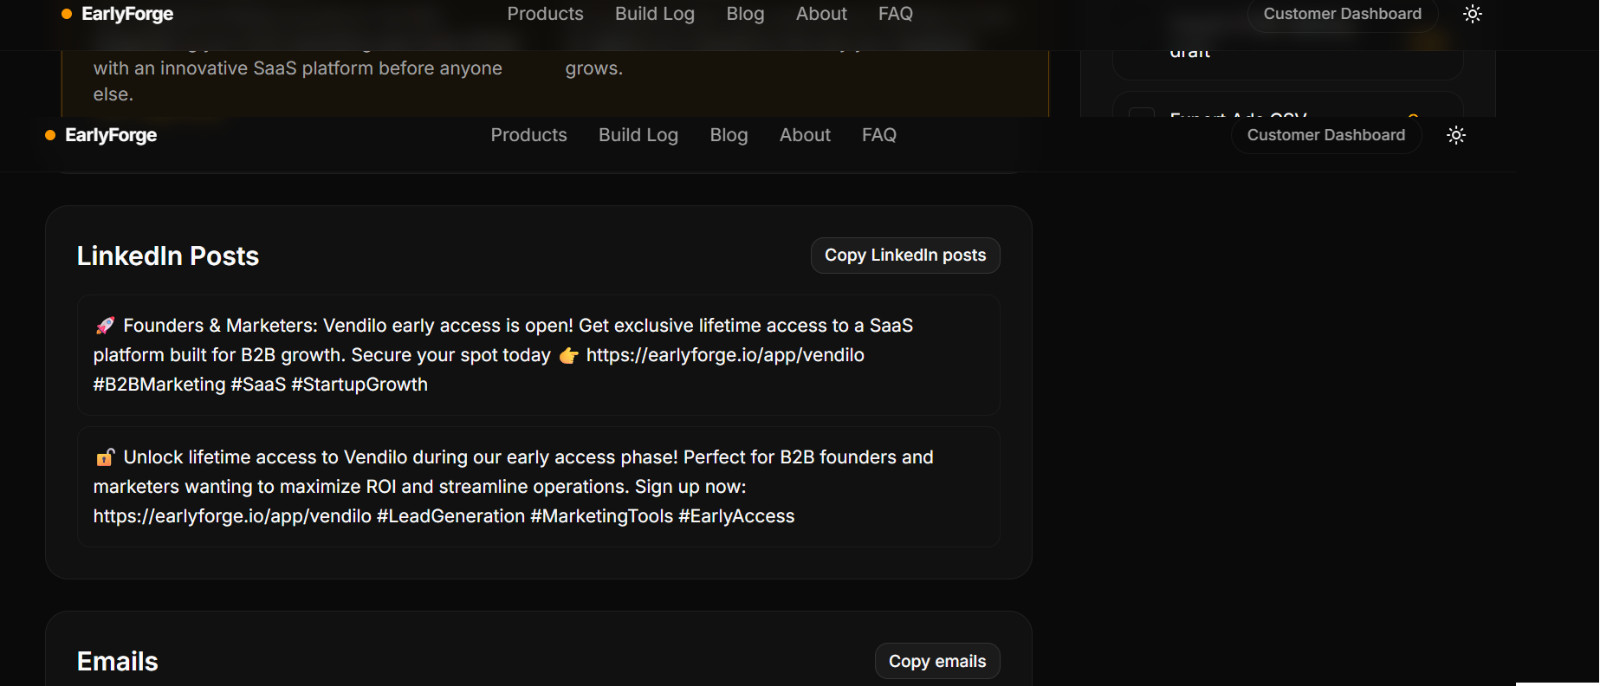Screen dimensions: 1600x686
Task: Open Build Log in the topmost header
Action: (655, 14)
